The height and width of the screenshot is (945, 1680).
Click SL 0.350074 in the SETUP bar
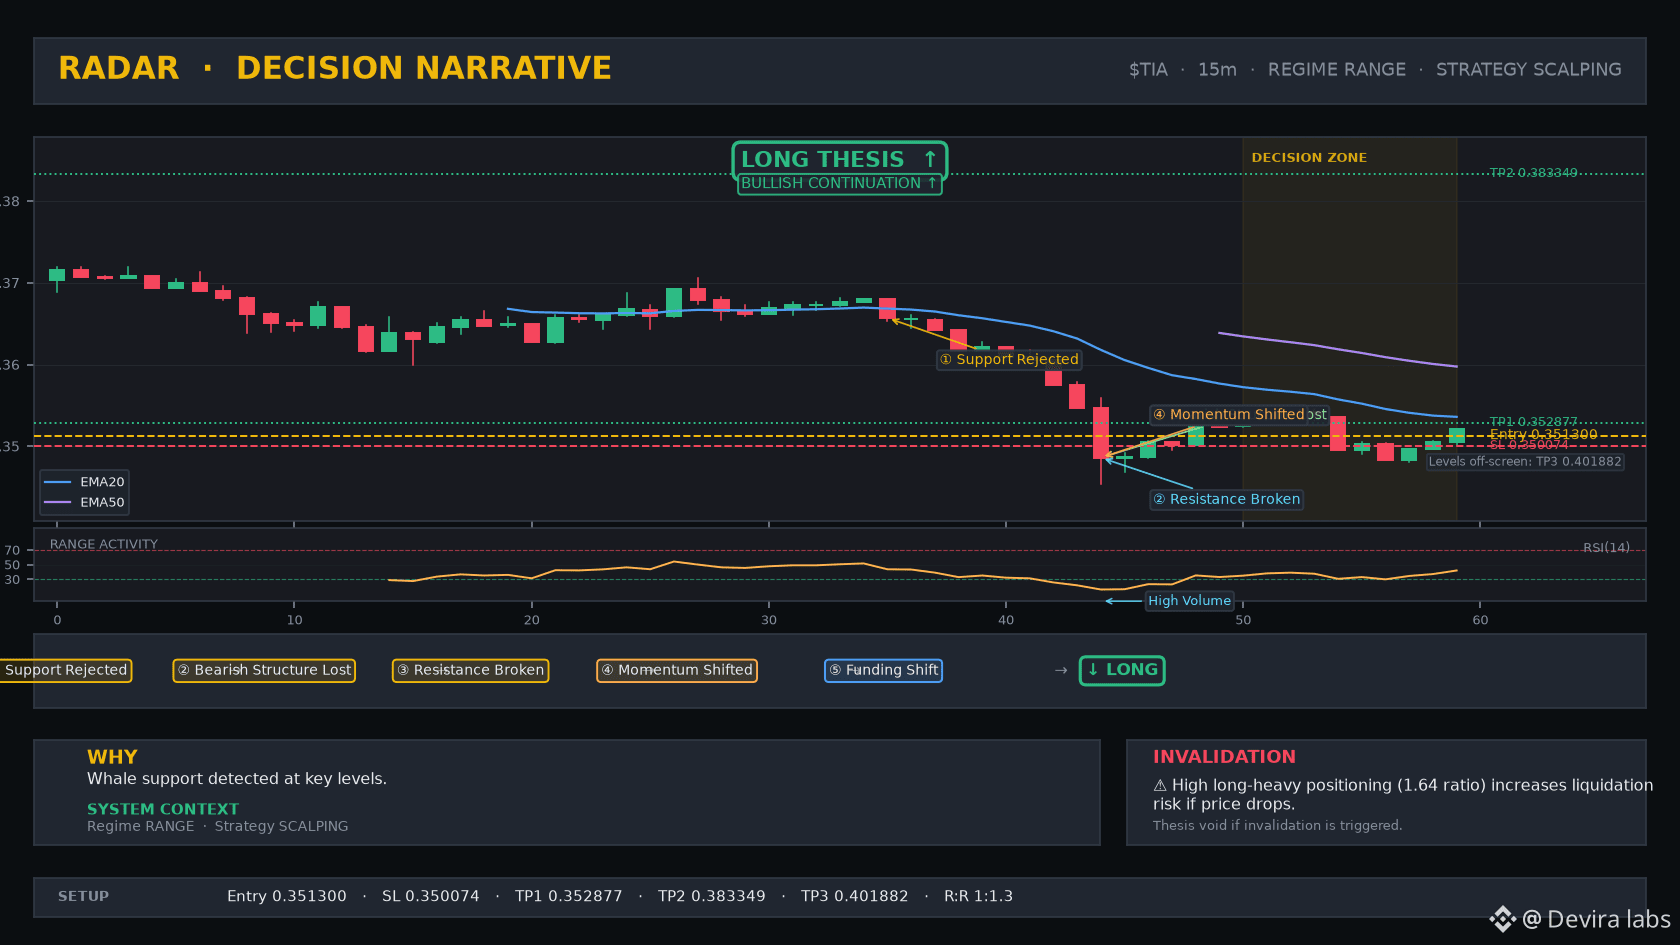tap(431, 896)
